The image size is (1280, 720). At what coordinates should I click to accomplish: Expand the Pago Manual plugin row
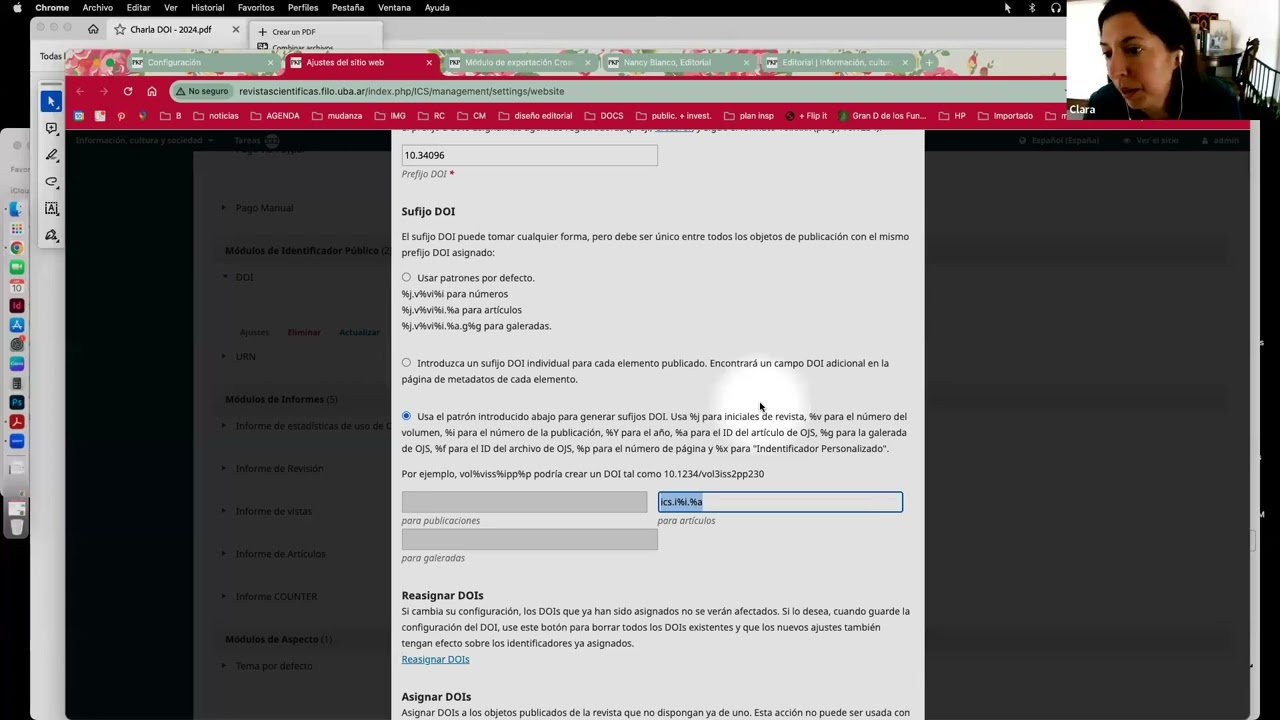point(224,208)
